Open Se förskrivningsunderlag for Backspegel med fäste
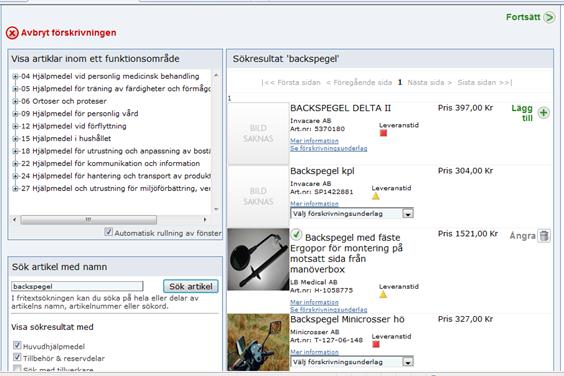 coord(329,309)
